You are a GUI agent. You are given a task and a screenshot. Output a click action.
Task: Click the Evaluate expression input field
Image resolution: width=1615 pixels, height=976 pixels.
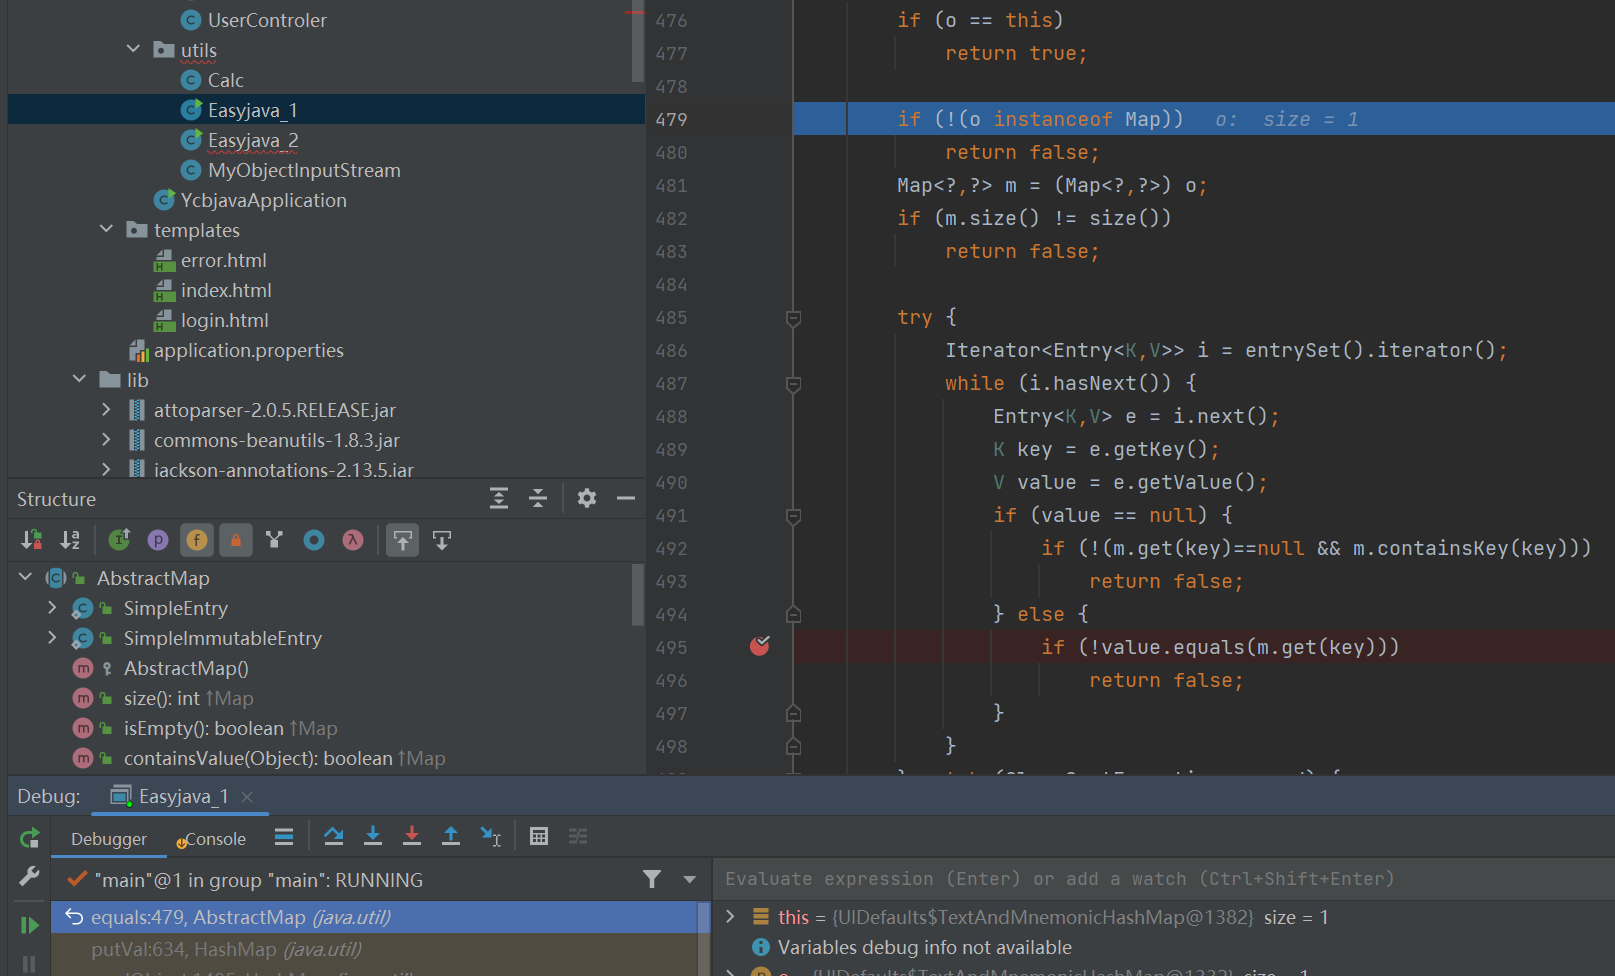point(1164,879)
